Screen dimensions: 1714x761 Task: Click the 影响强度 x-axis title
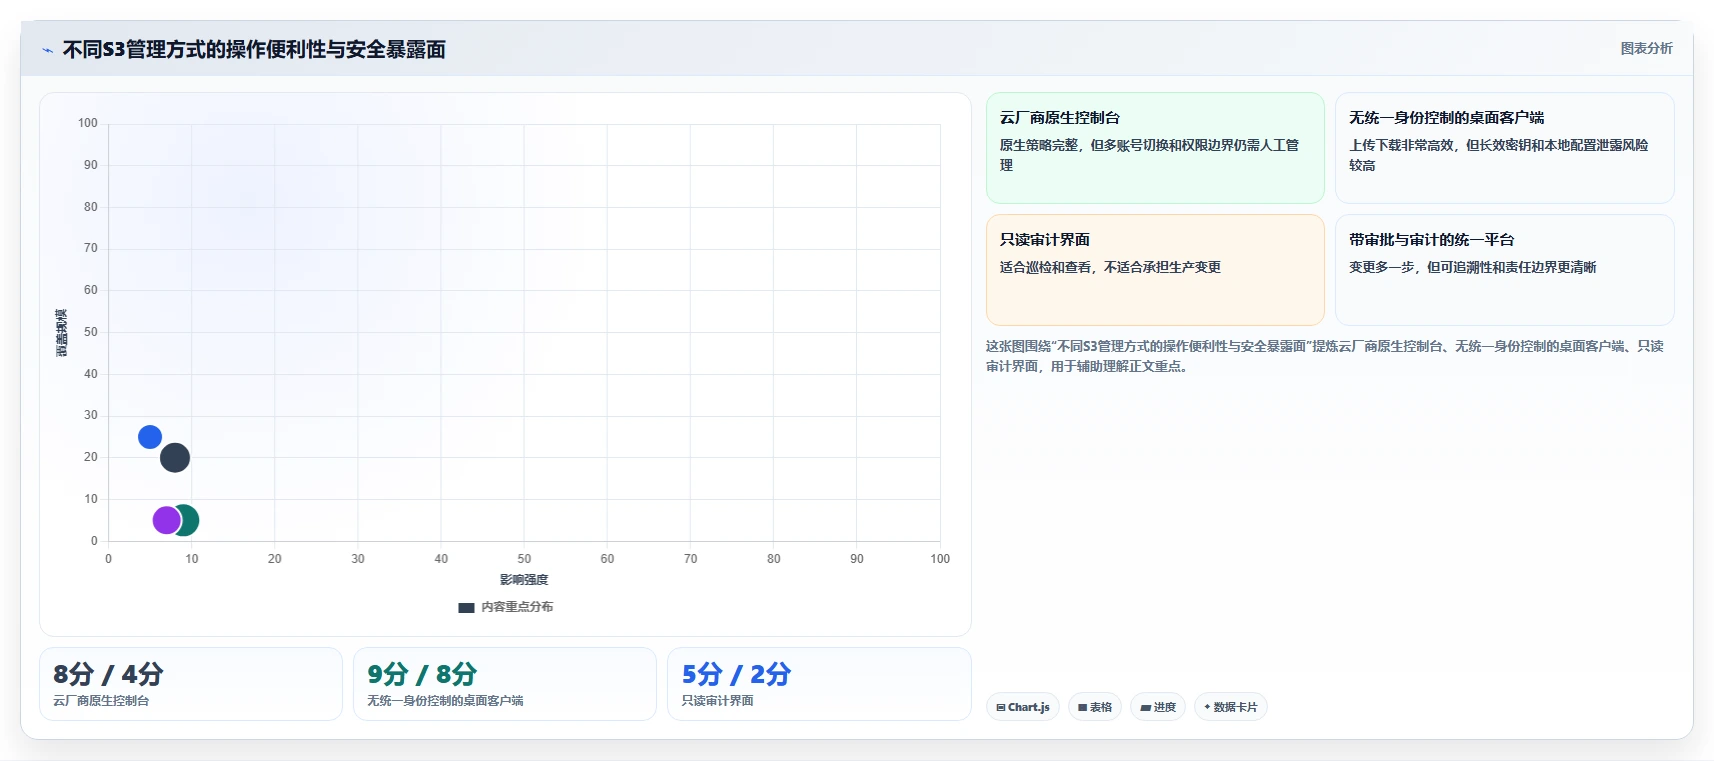(524, 580)
